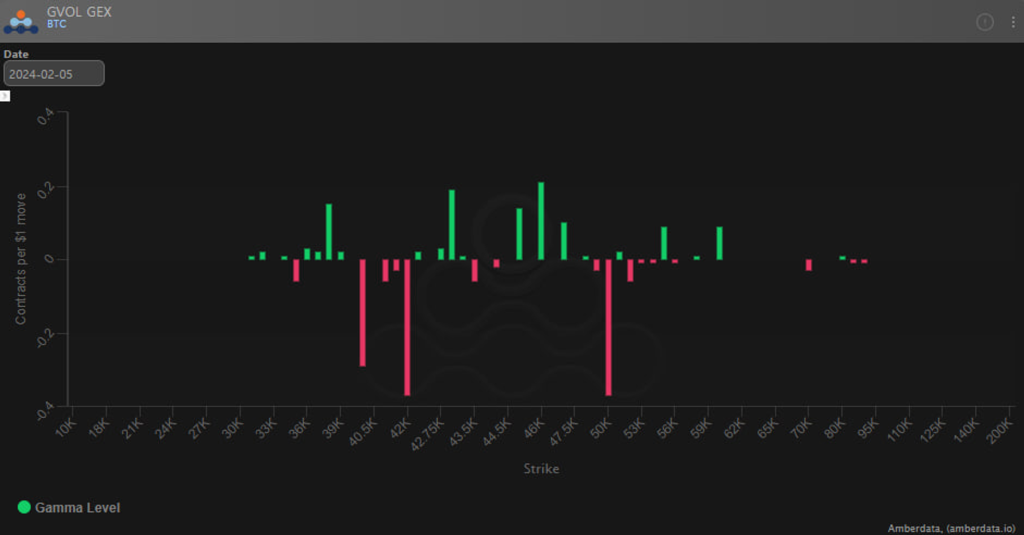This screenshot has width=1024, height=535.
Task: Toggle the Gamma Level legend series
Action: pyautogui.click(x=77, y=508)
